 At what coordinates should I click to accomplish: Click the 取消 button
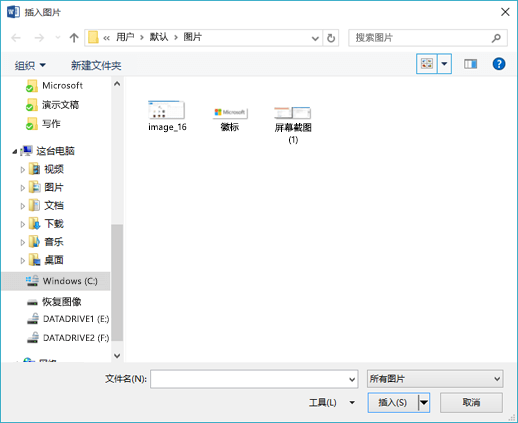point(471,403)
